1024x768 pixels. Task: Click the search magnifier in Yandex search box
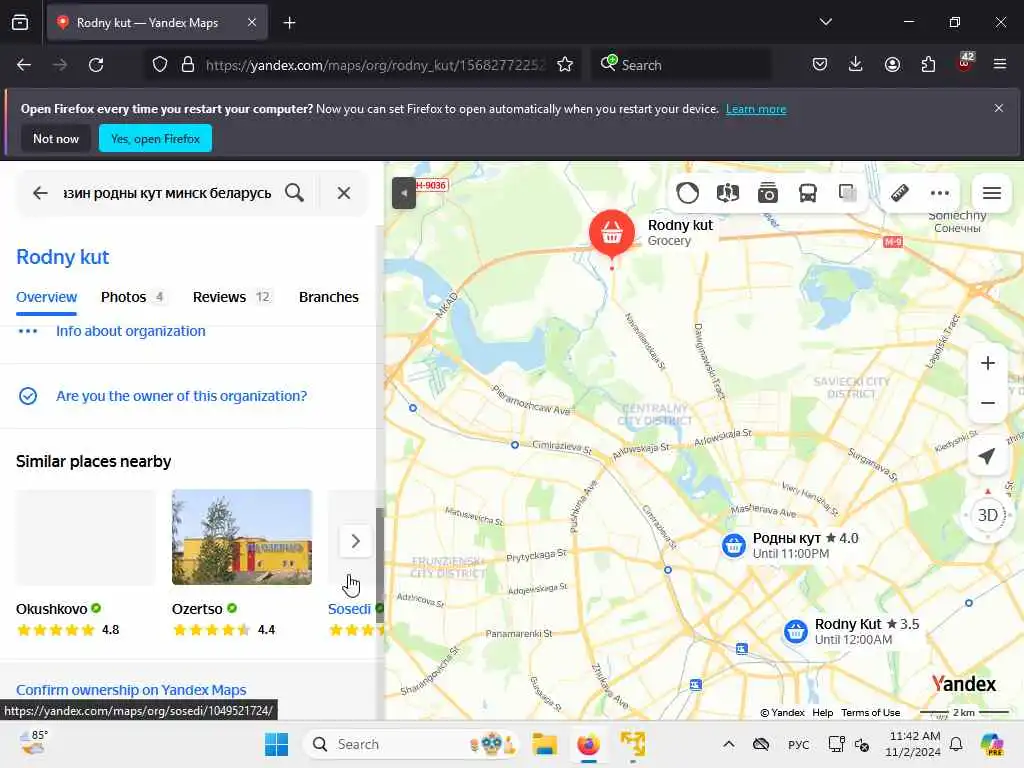click(x=295, y=193)
